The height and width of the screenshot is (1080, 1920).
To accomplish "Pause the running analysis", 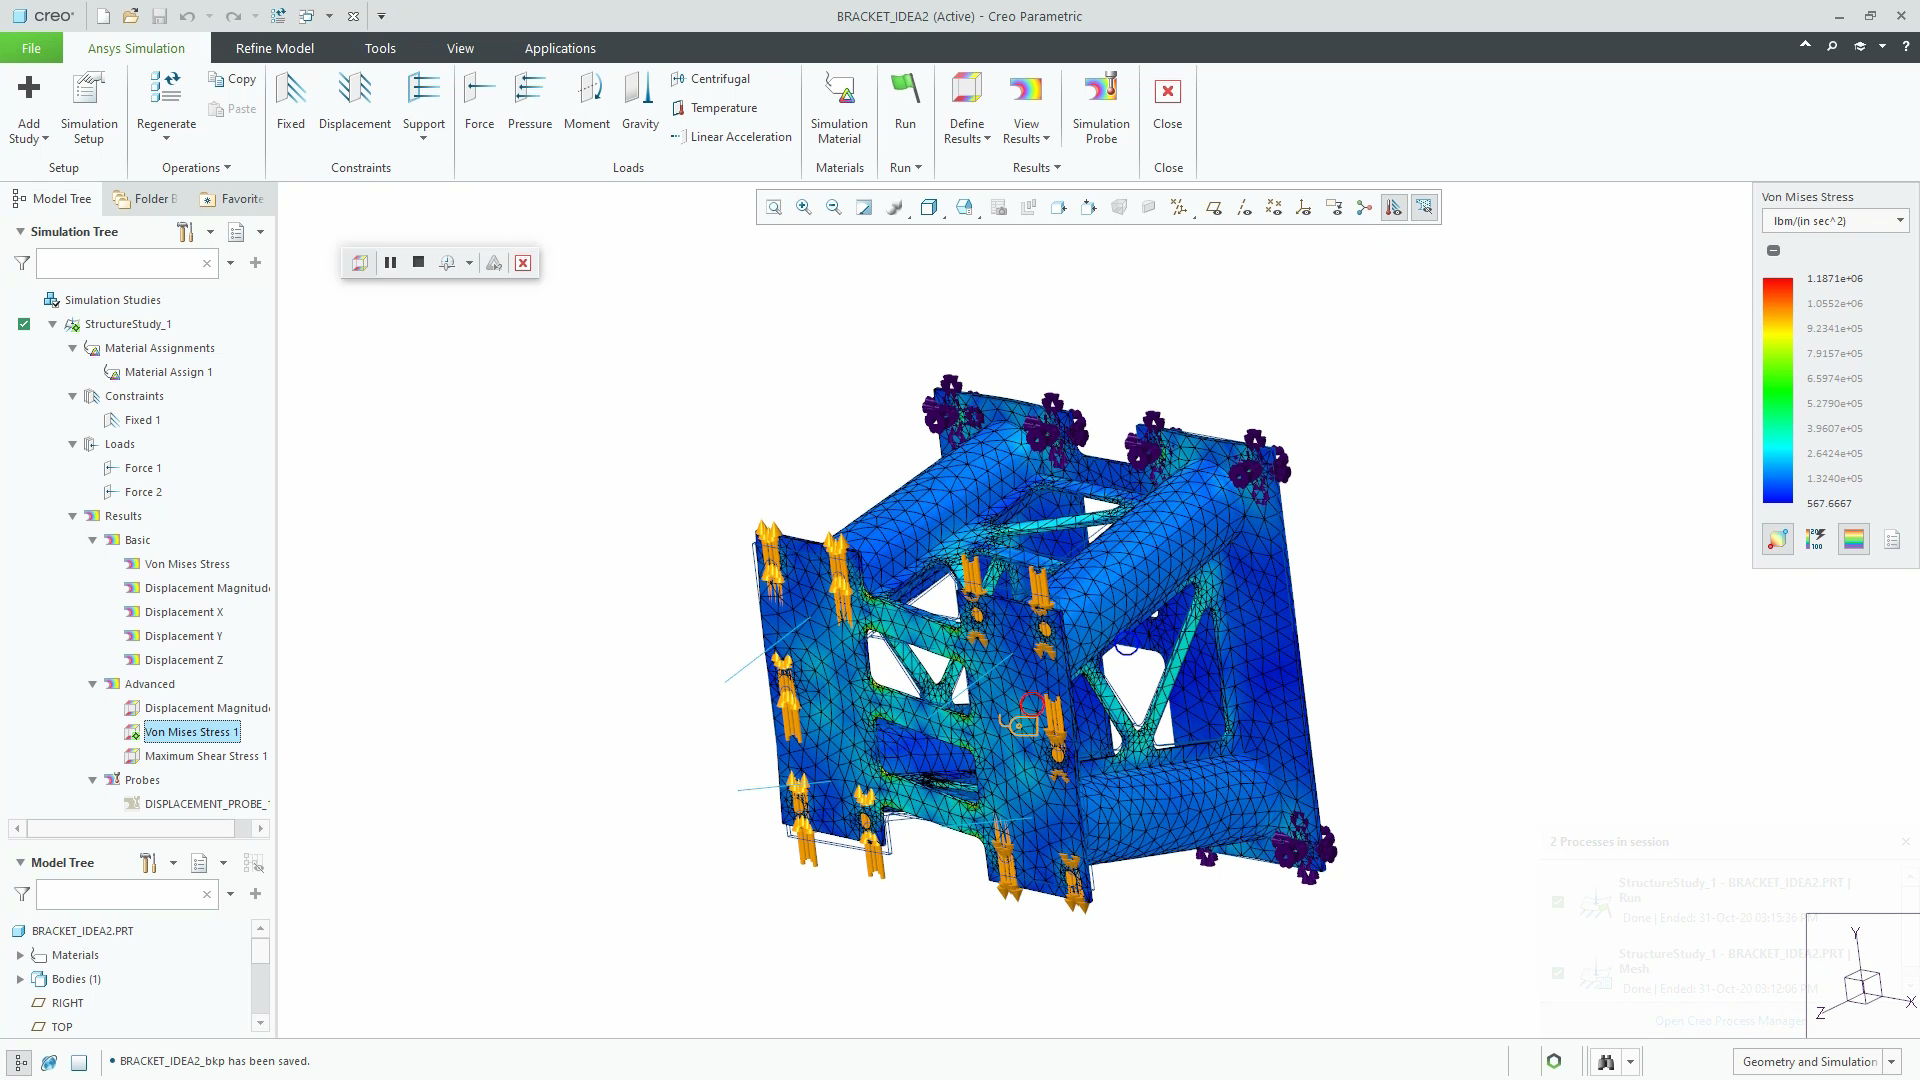I will click(x=390, y=262).
